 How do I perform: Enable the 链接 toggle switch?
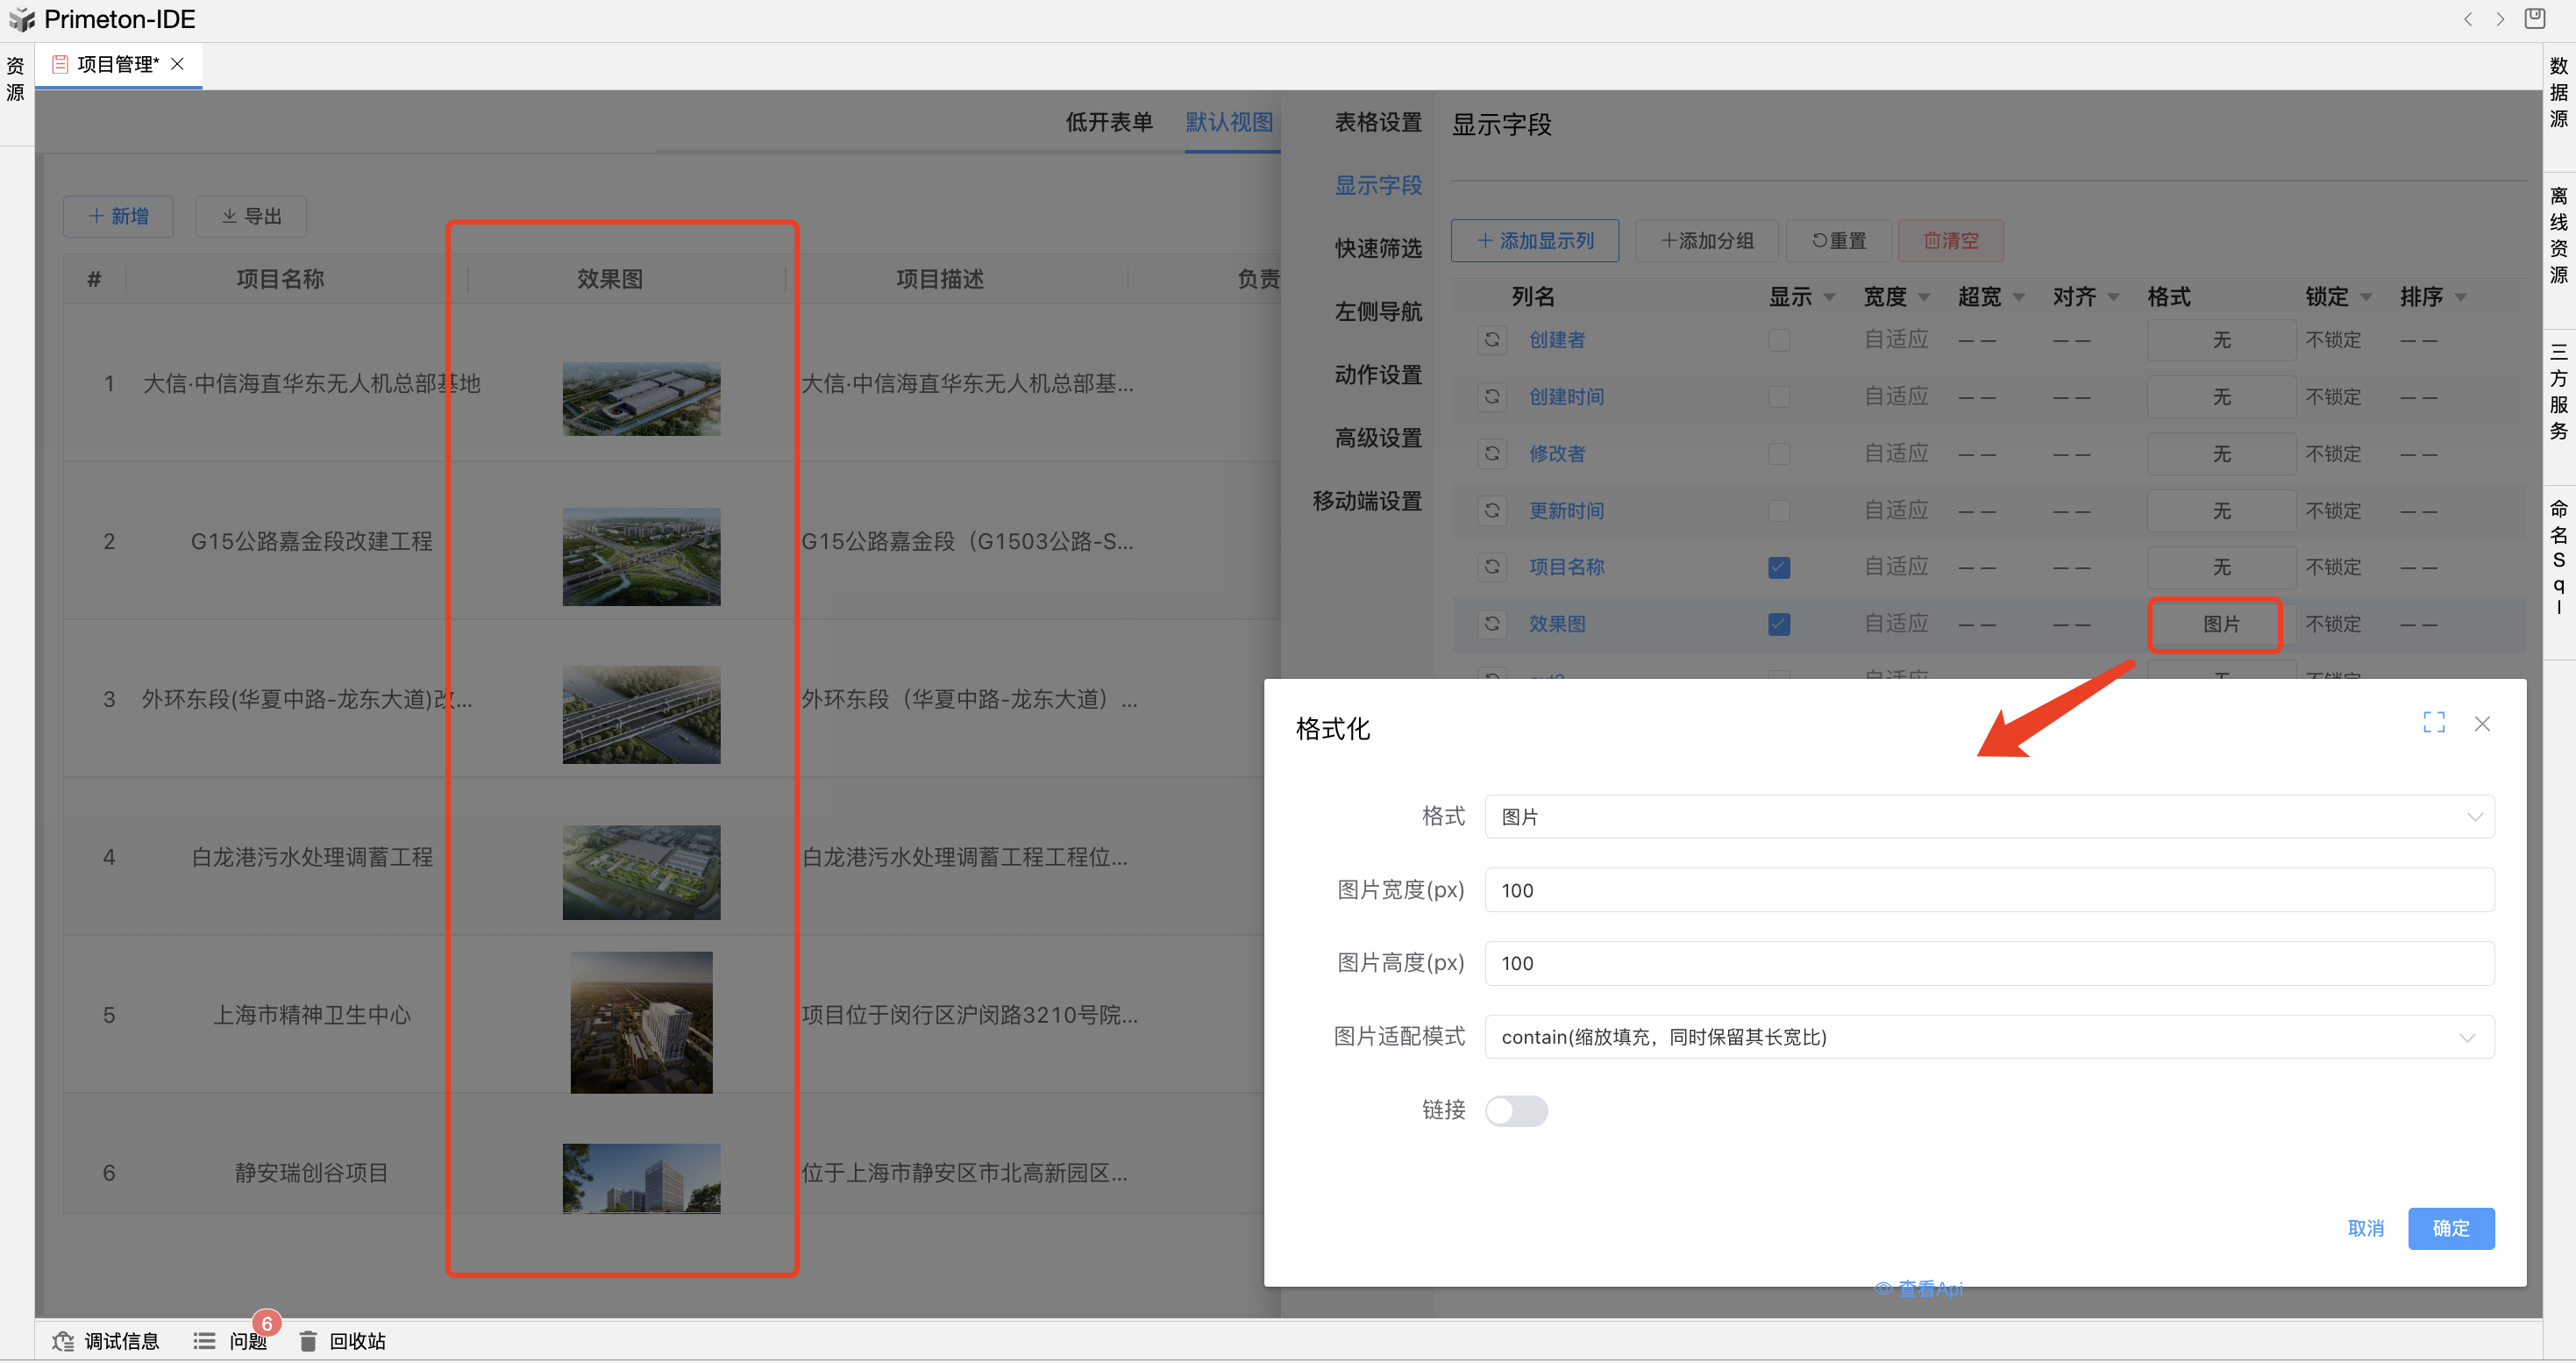click(x=1515, y=1111)
